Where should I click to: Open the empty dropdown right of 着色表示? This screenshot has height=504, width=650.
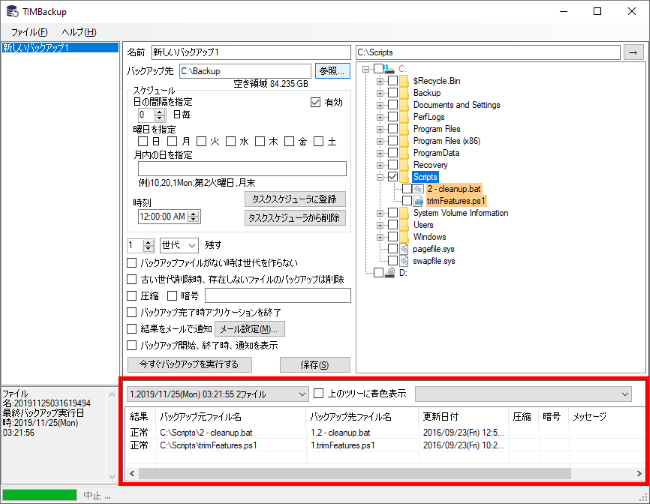(523, 394)
